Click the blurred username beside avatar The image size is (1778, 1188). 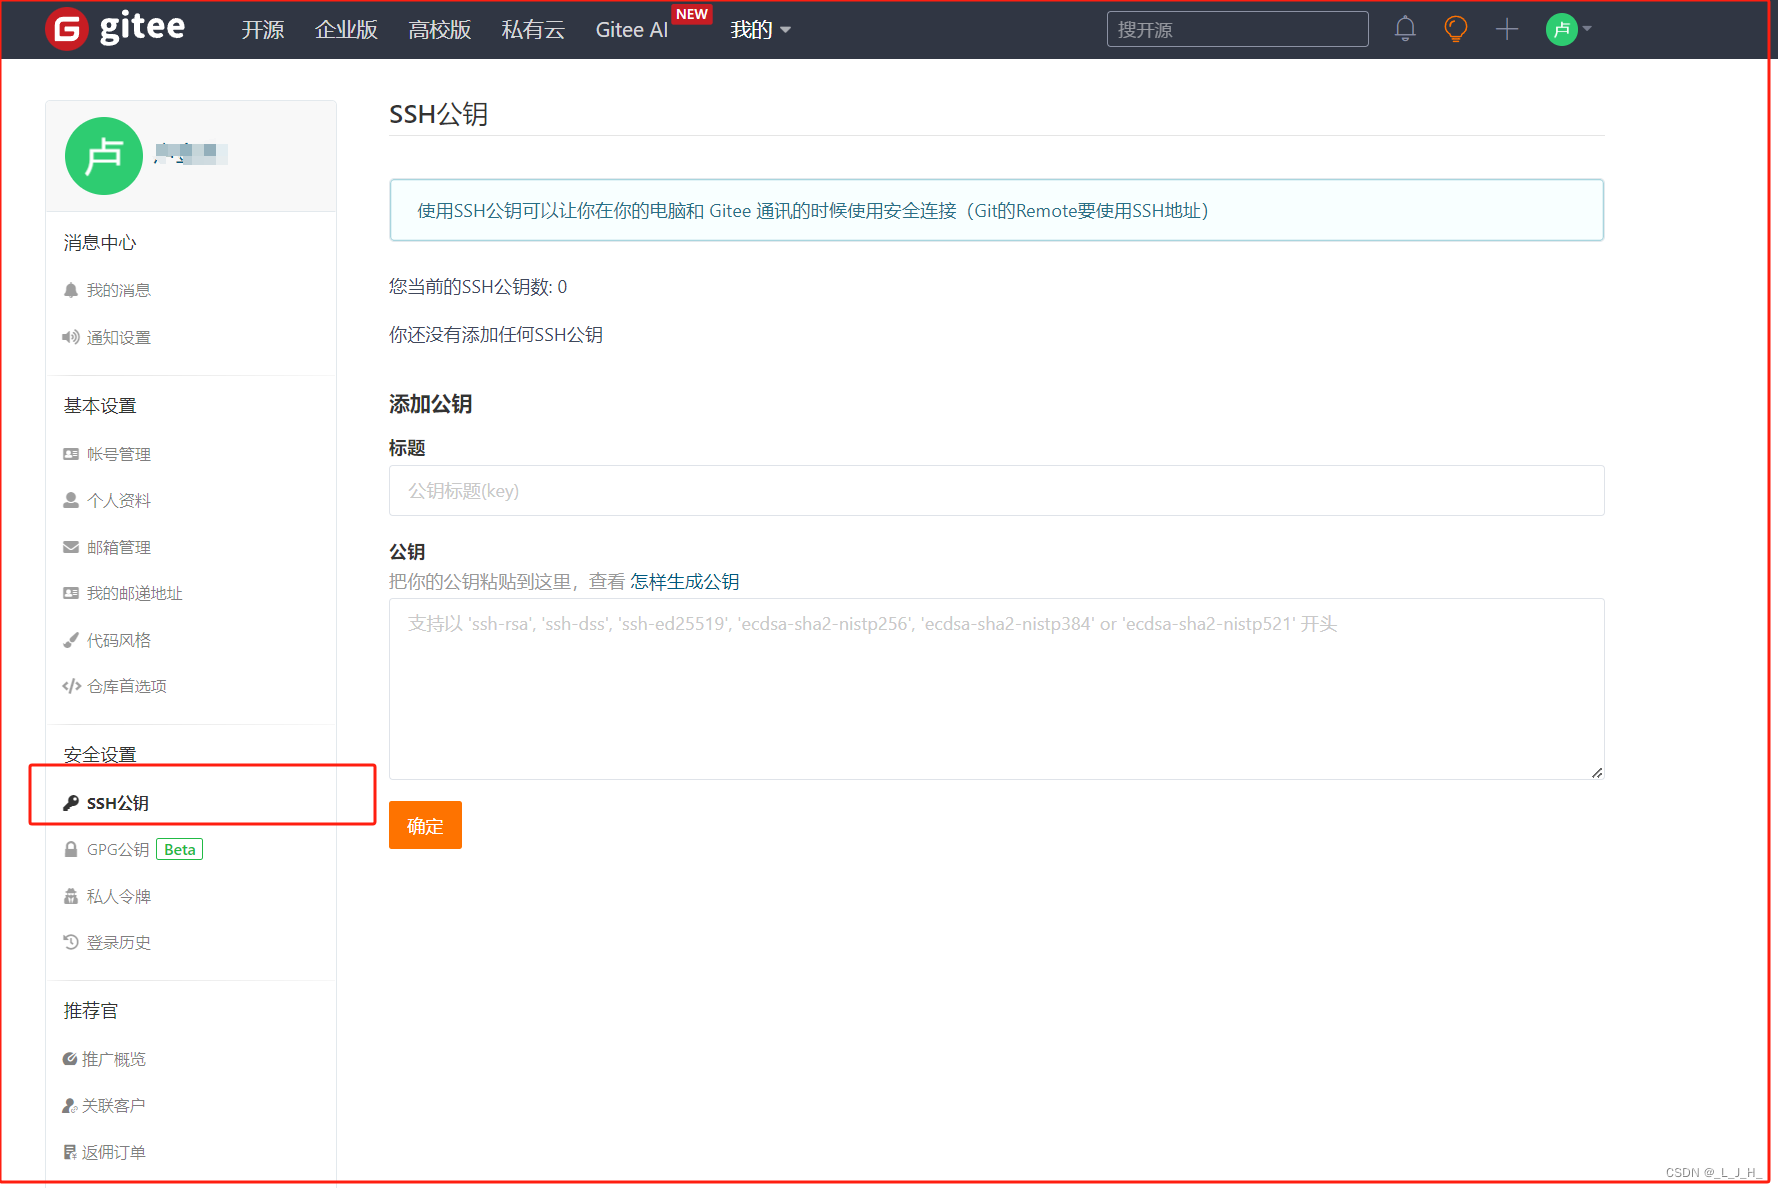click(190, 153)
